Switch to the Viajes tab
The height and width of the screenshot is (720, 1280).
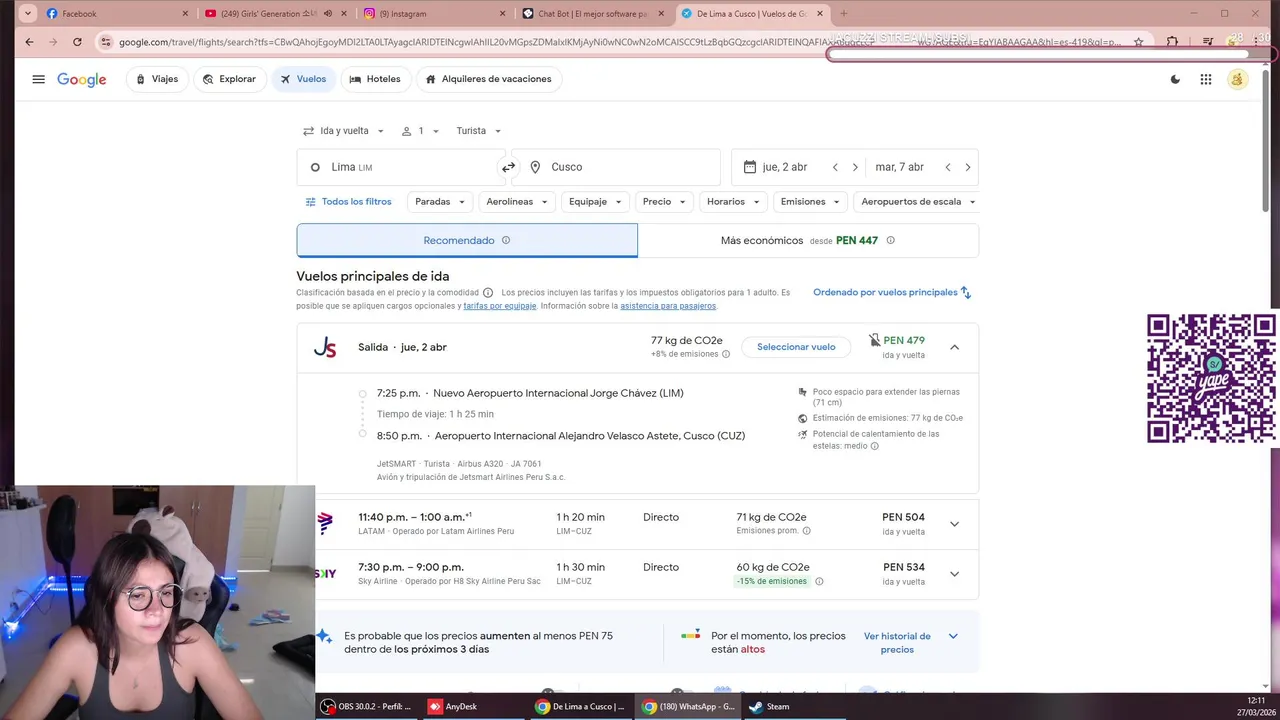point(157,79)
